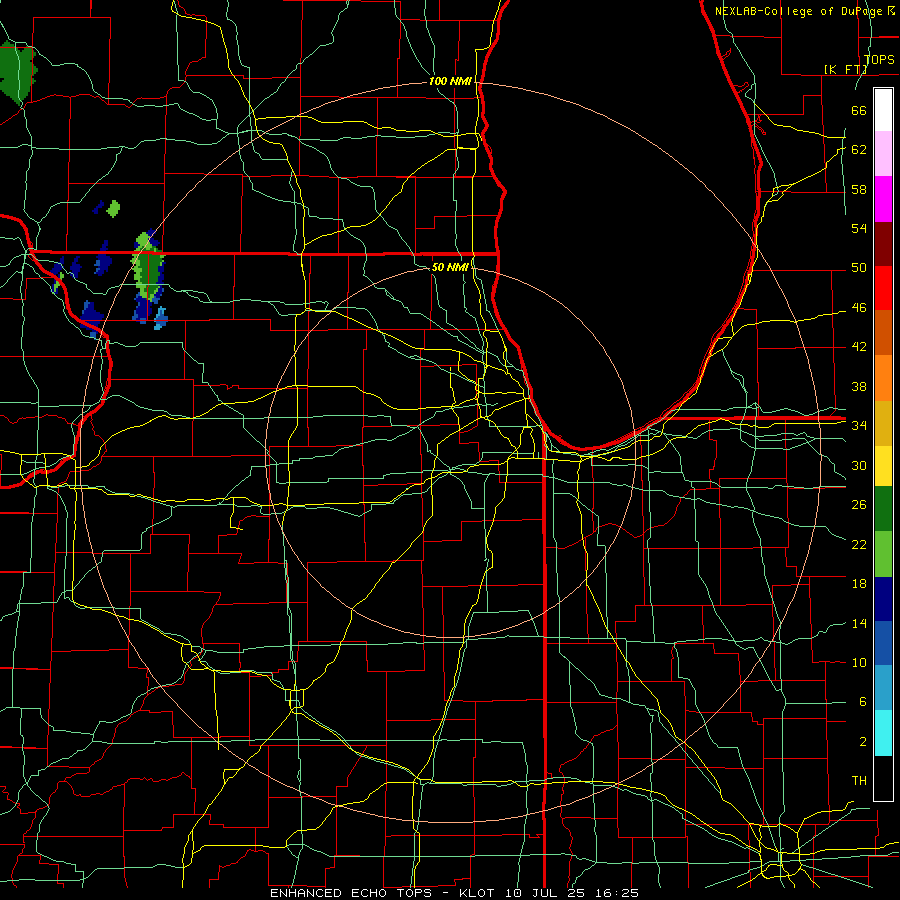Click the 58 legend value
The height and width of the screenshot is (900, 900).
(x=859, y=189)
